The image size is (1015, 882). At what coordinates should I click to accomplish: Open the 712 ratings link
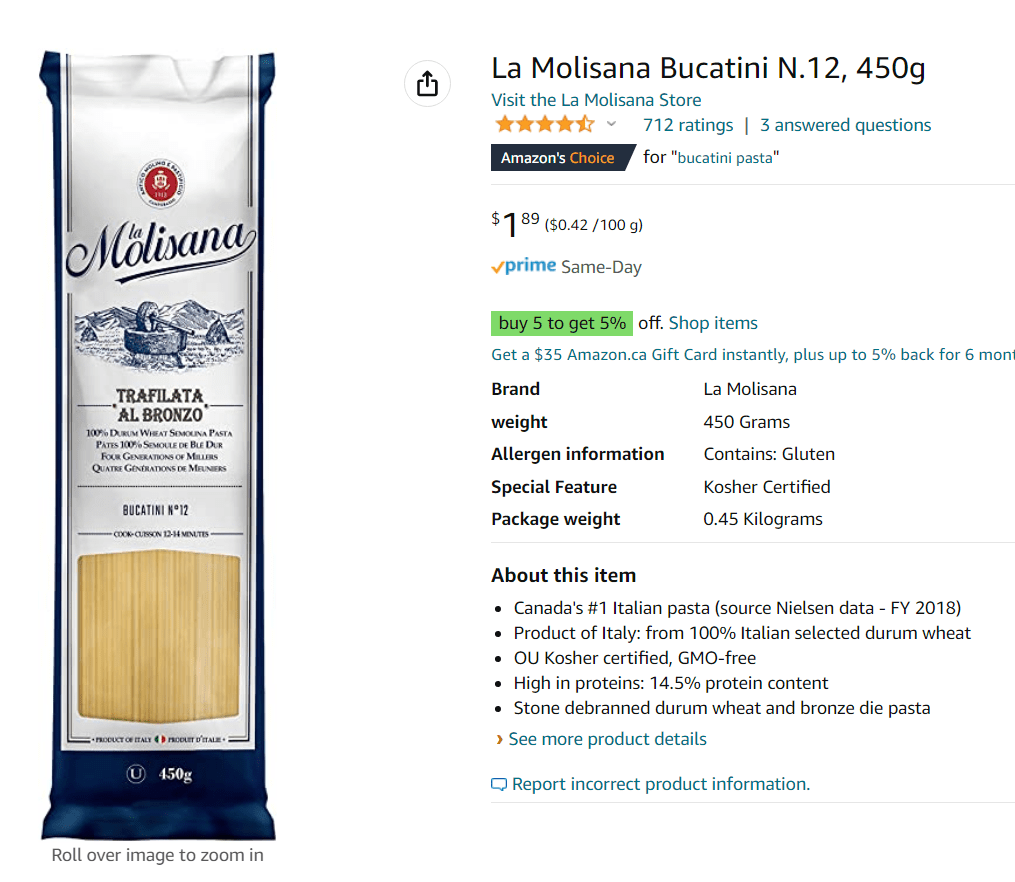click(687, 125)
